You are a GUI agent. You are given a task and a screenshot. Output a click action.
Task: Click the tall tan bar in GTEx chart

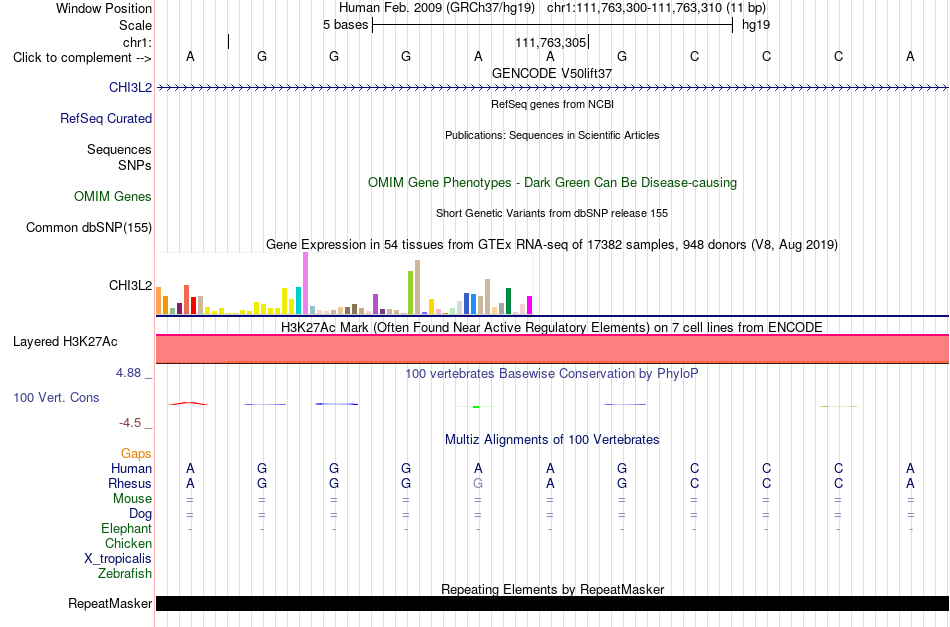tap(417, 287)
